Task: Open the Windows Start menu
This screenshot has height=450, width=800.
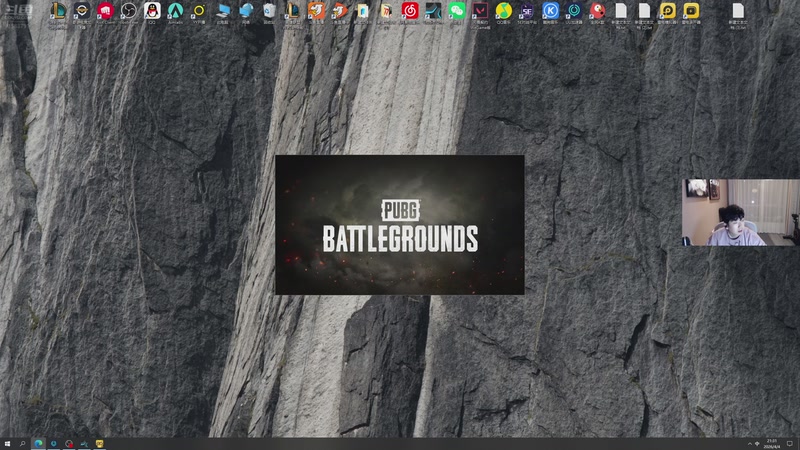Action: (7, 444)
